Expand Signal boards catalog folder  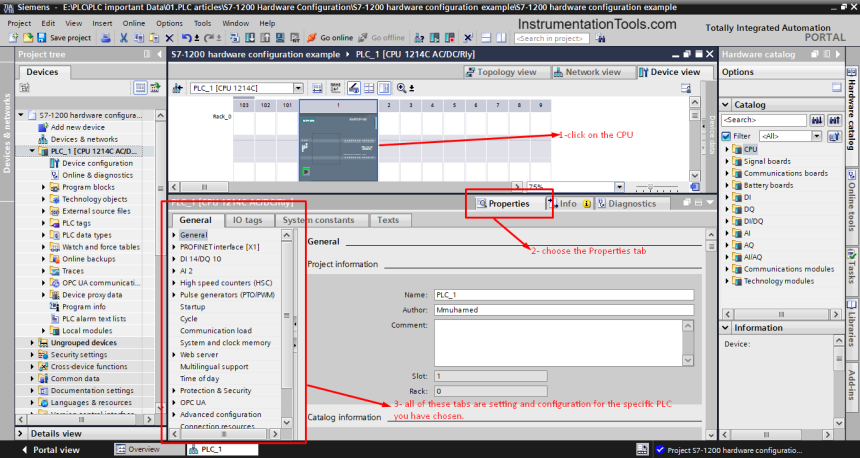[727, 161]
